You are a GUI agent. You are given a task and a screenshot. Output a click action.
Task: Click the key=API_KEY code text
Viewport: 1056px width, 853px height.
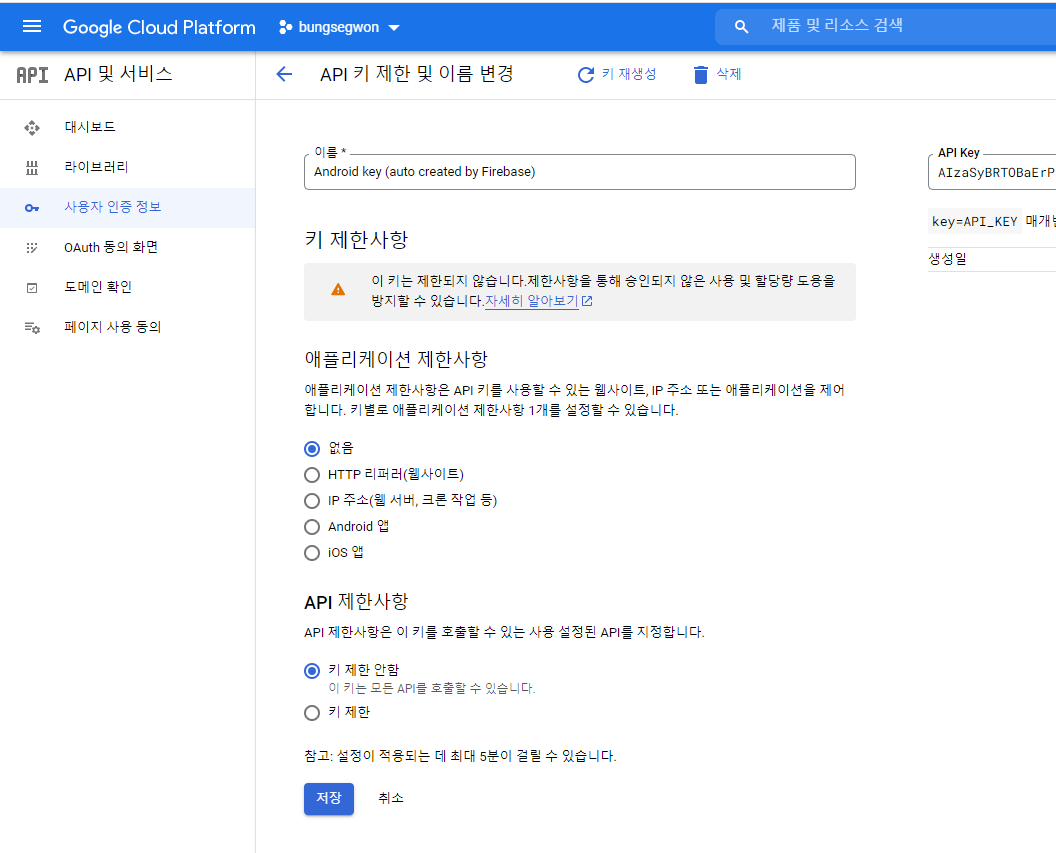click(975, 221)
